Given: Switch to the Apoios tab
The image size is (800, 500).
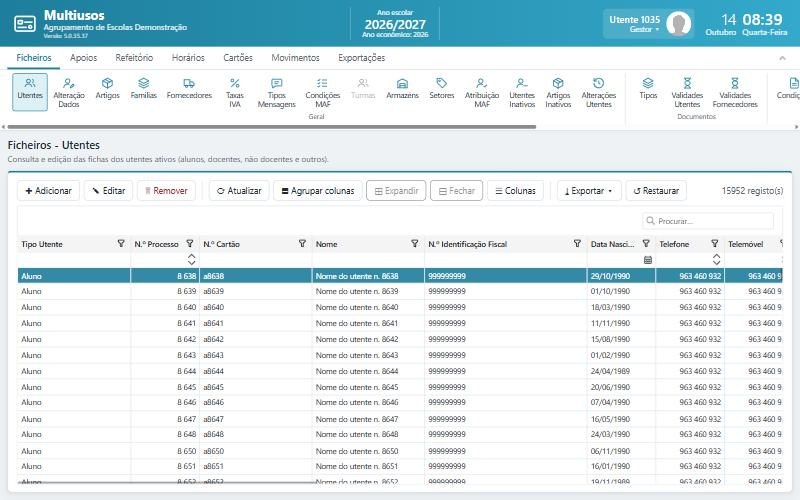Looking at the screenshot, I should click(83, 58).
